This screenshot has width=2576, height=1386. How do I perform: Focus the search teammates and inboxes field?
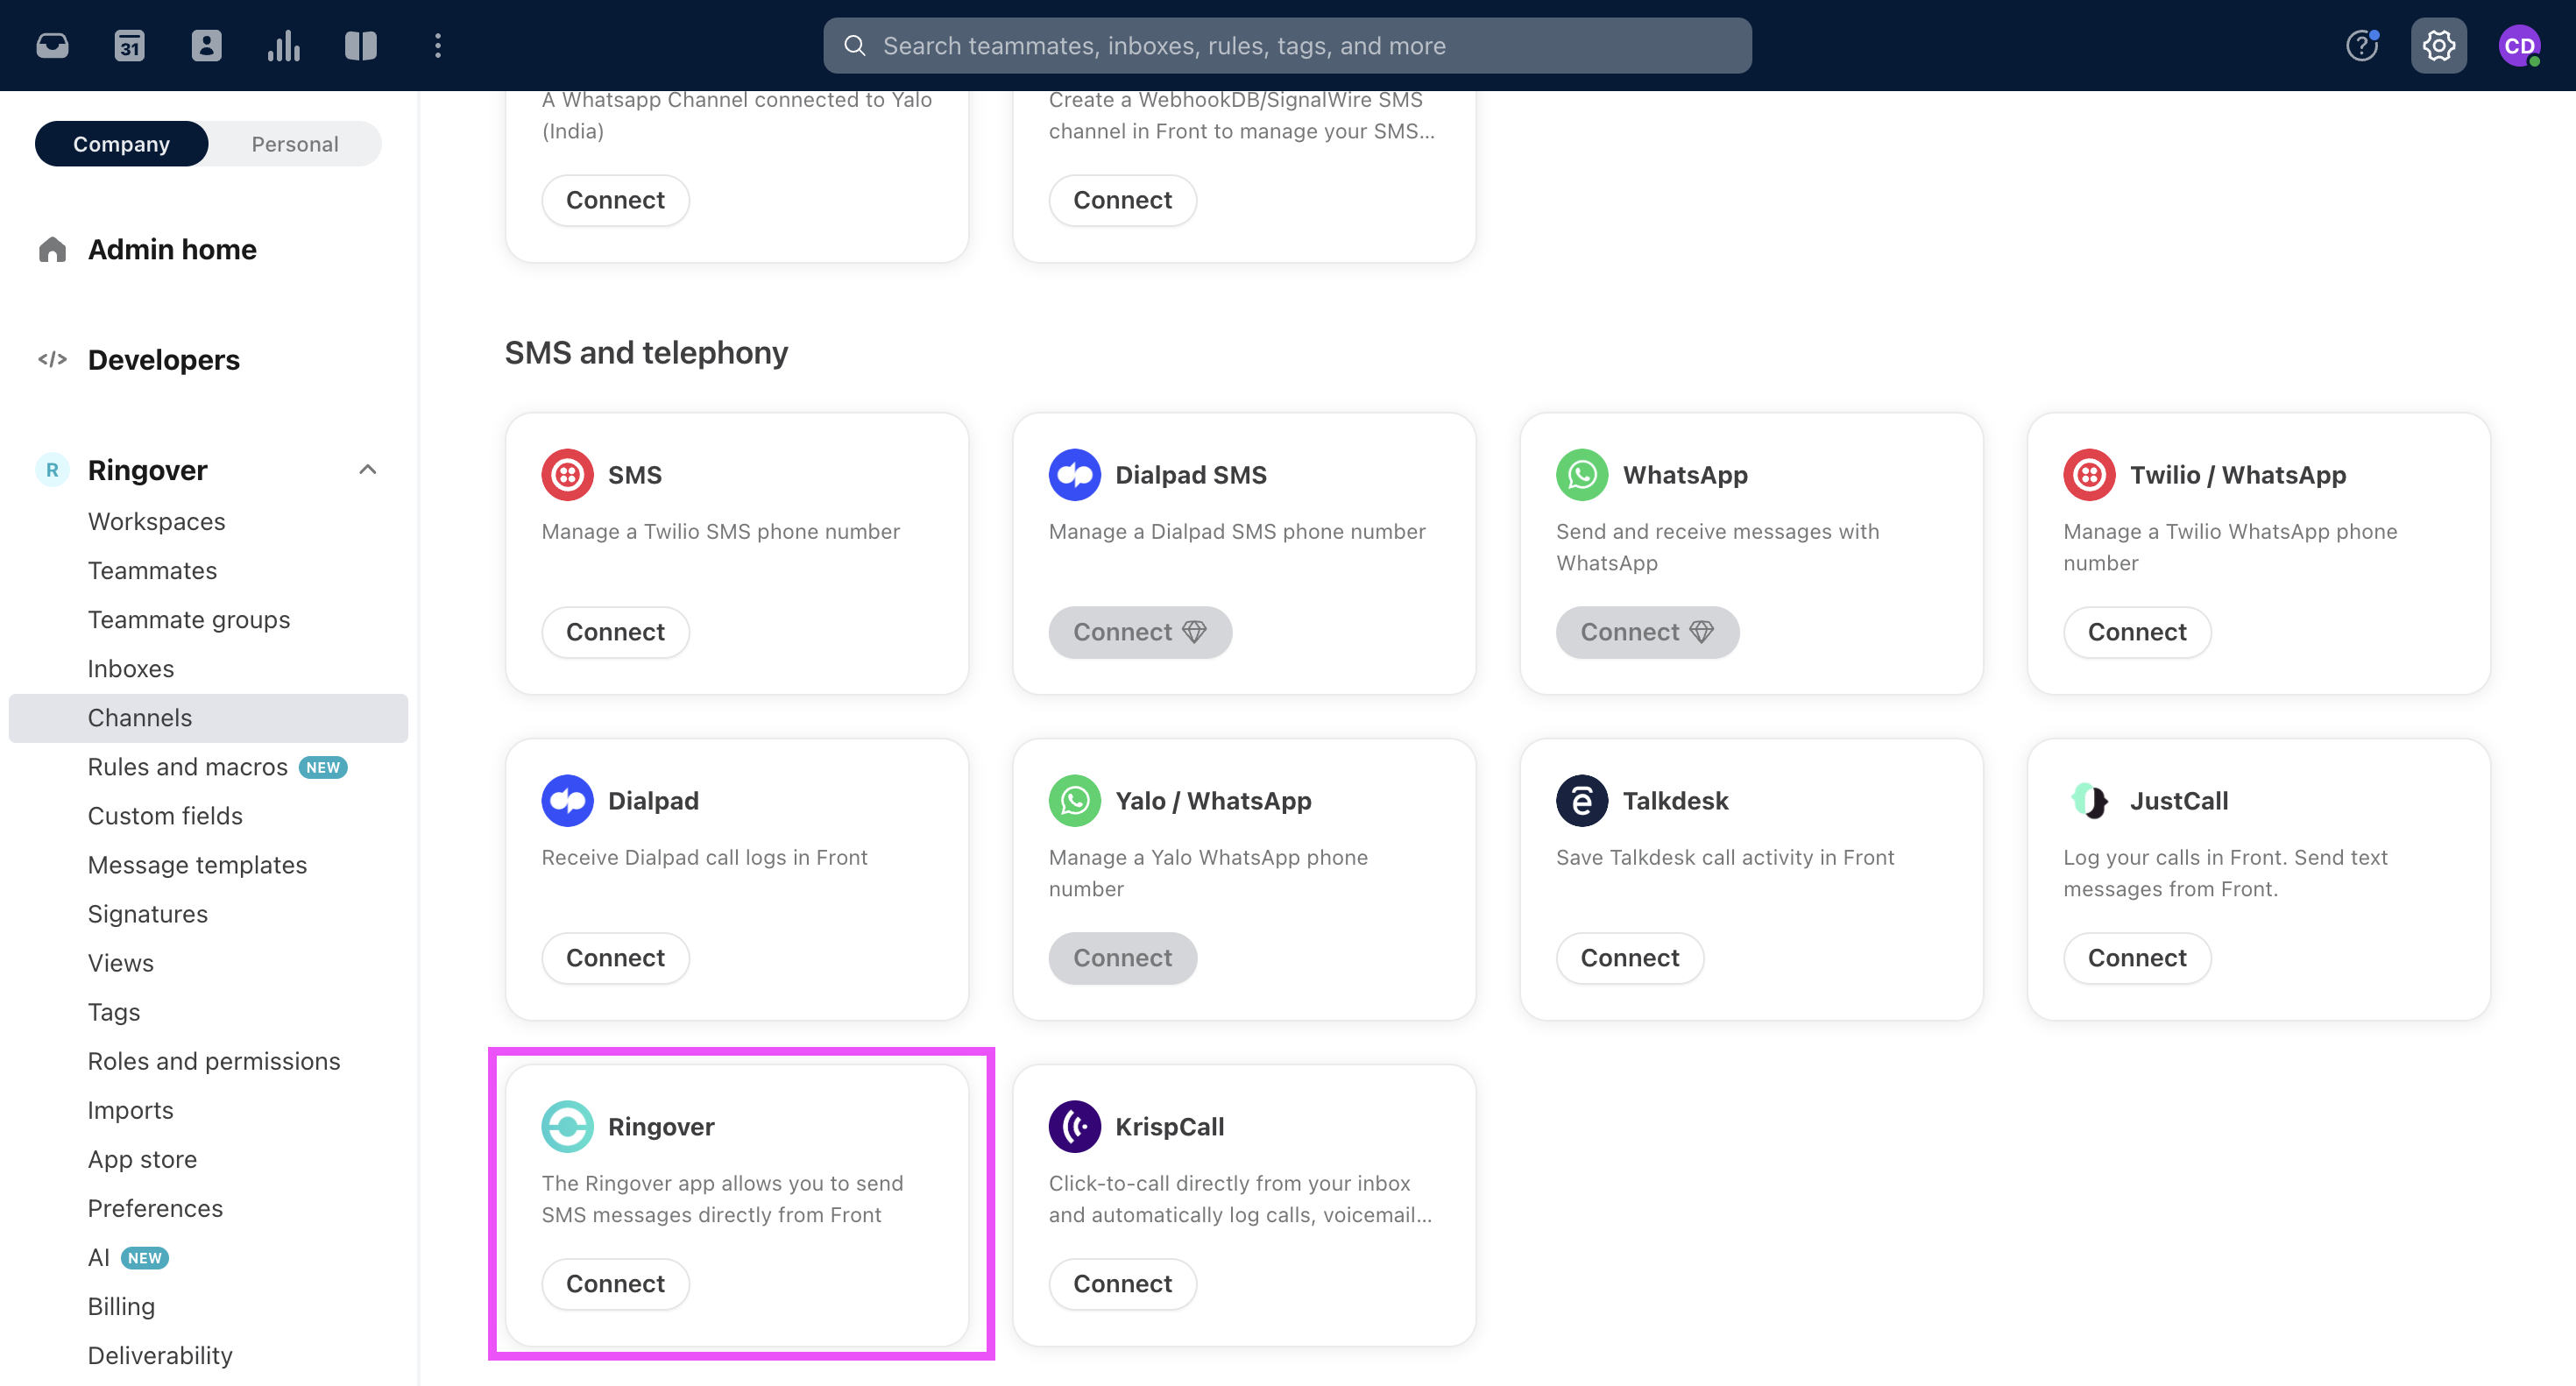tap(1287, 45)
